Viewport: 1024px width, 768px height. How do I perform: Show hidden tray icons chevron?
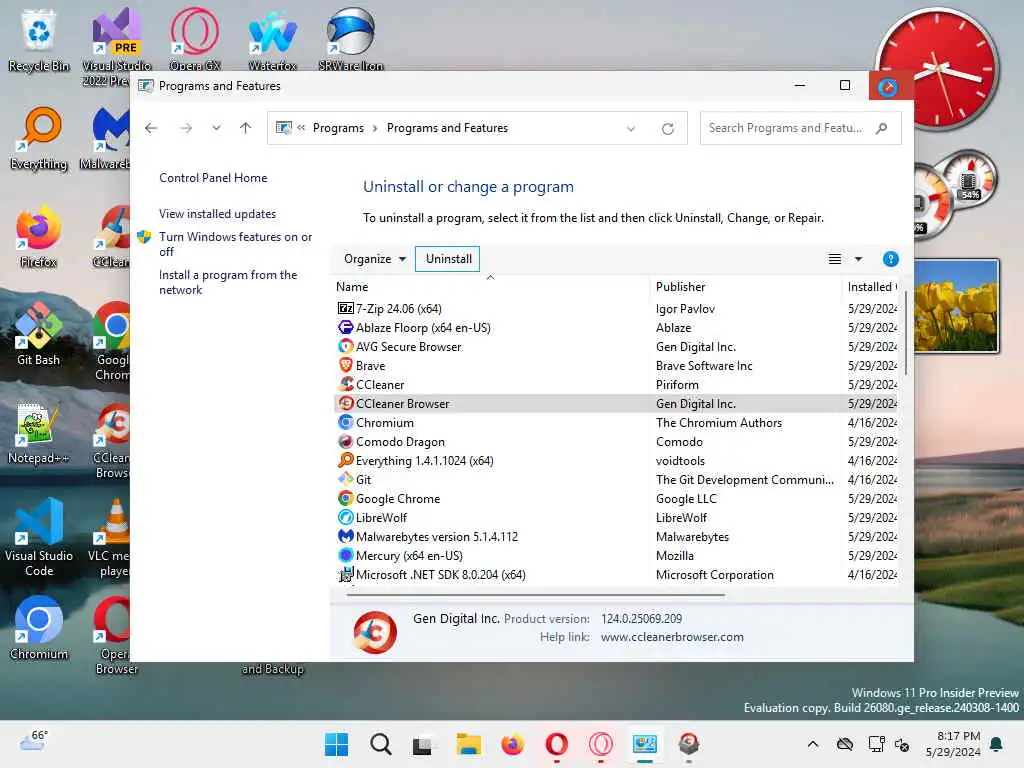click(x=813, y=744)
